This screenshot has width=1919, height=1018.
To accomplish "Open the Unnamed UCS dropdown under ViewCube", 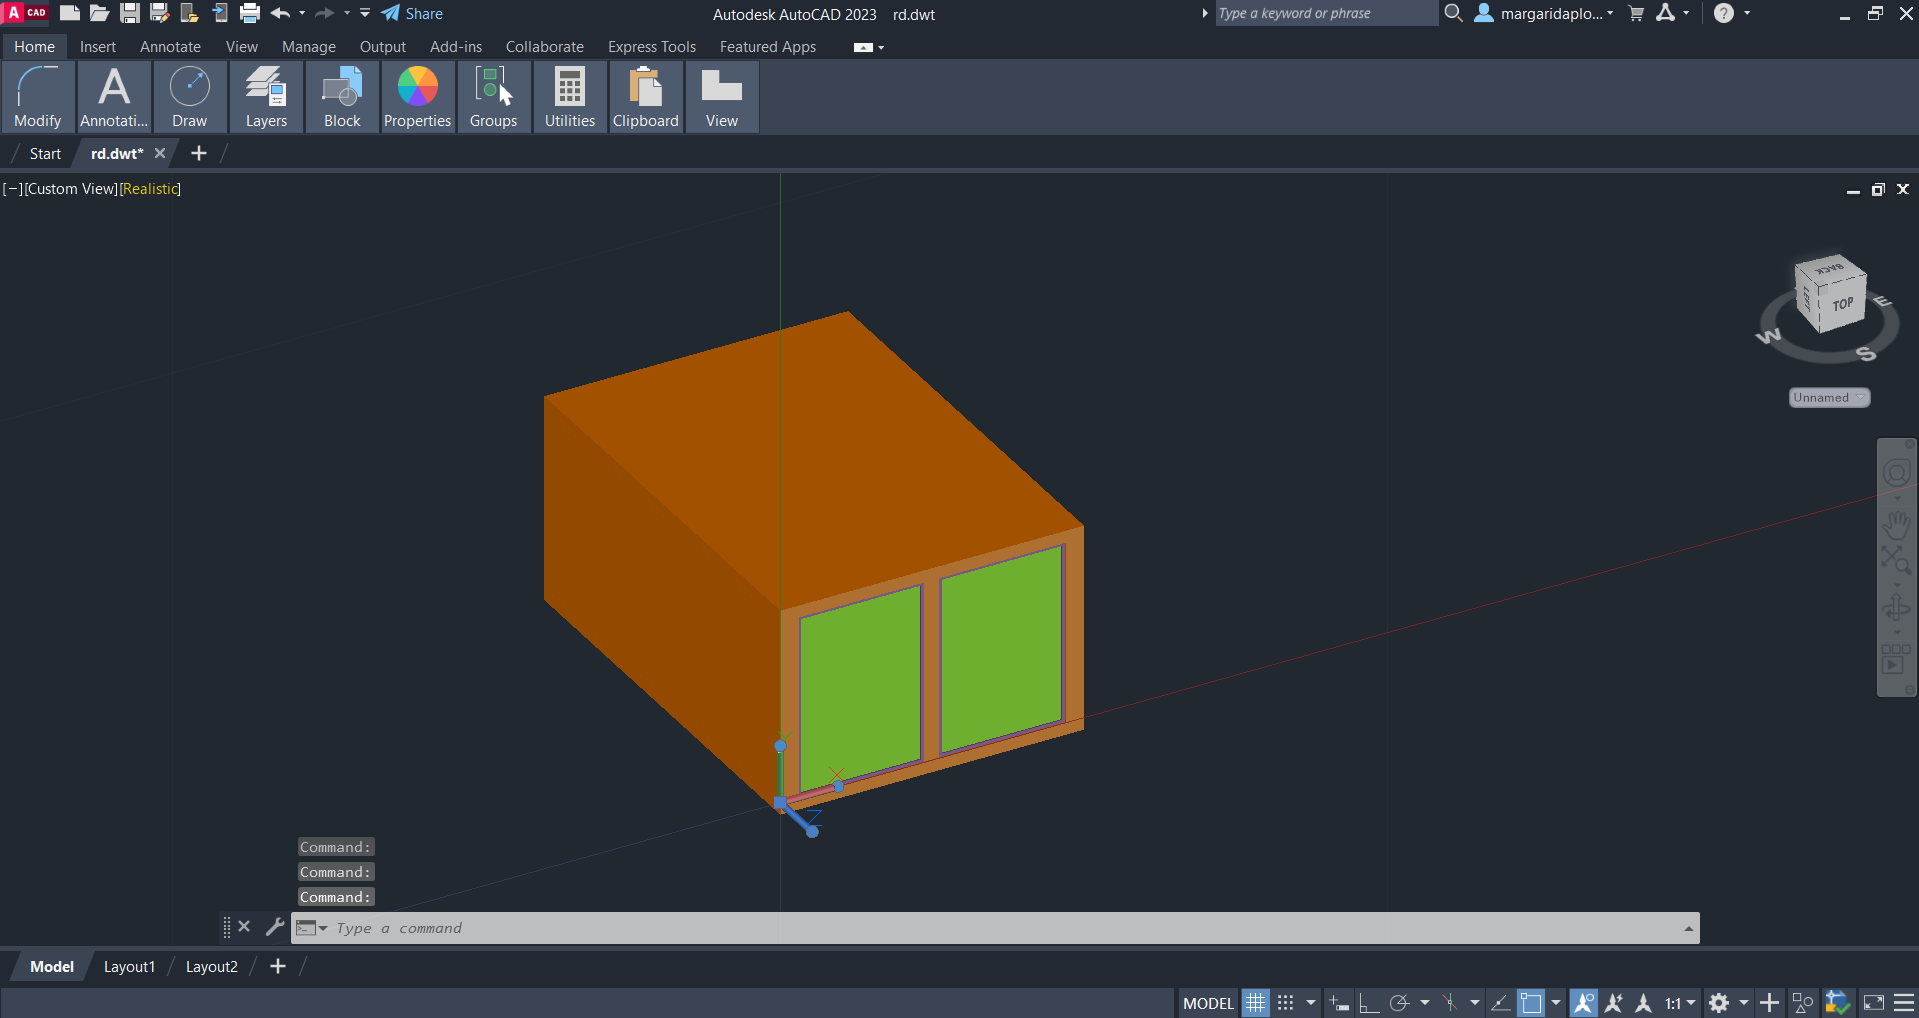I will coord(1828,398).
